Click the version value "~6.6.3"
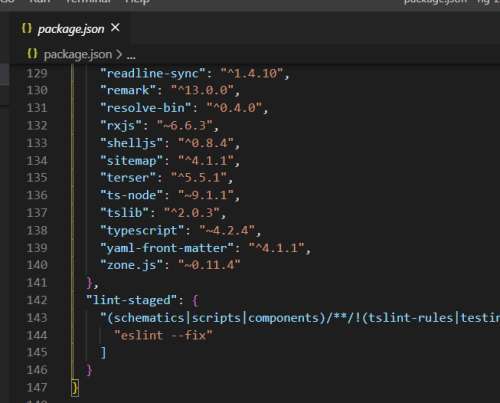Screen dimensions: 500x403 [x=185, y=125]
